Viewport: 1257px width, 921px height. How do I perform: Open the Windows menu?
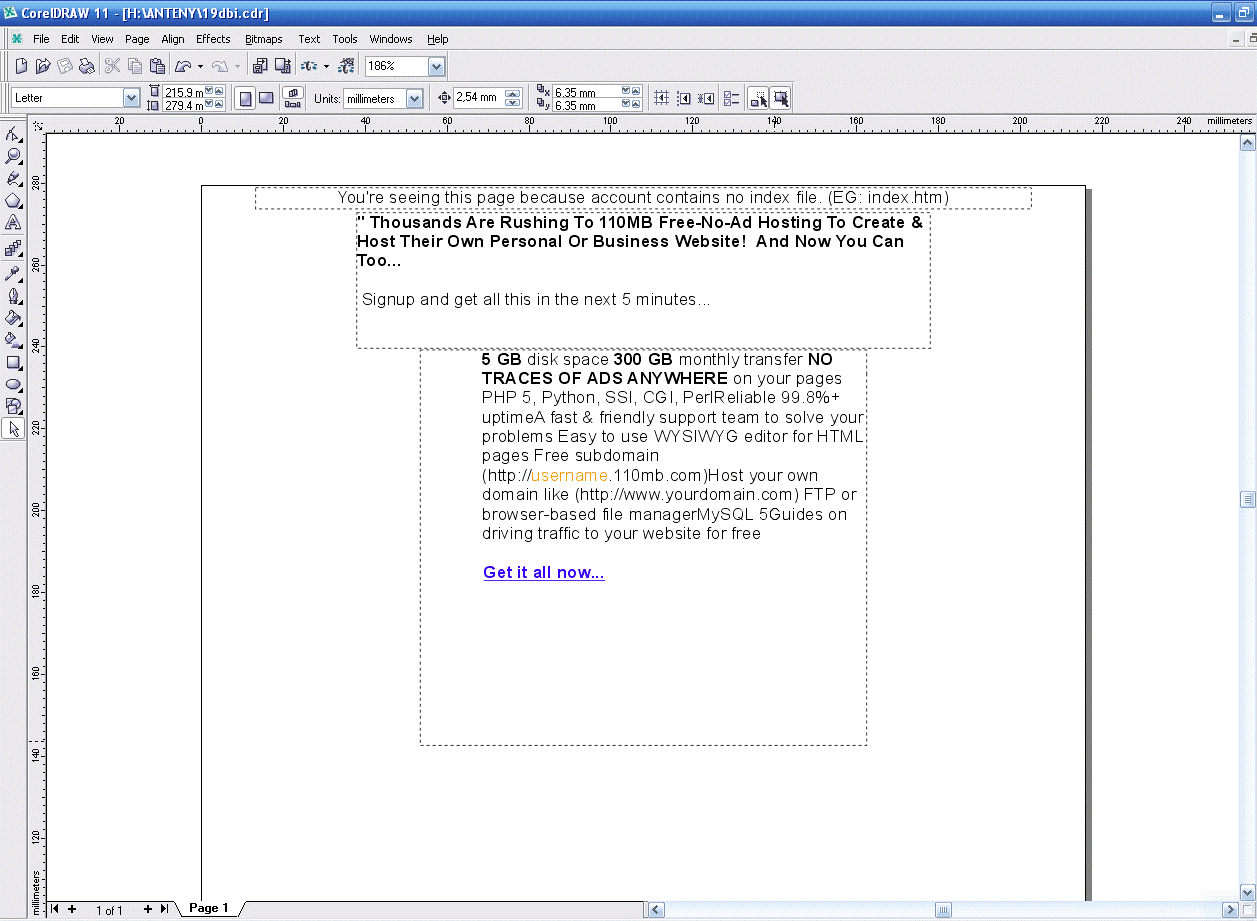pos(391,39)
